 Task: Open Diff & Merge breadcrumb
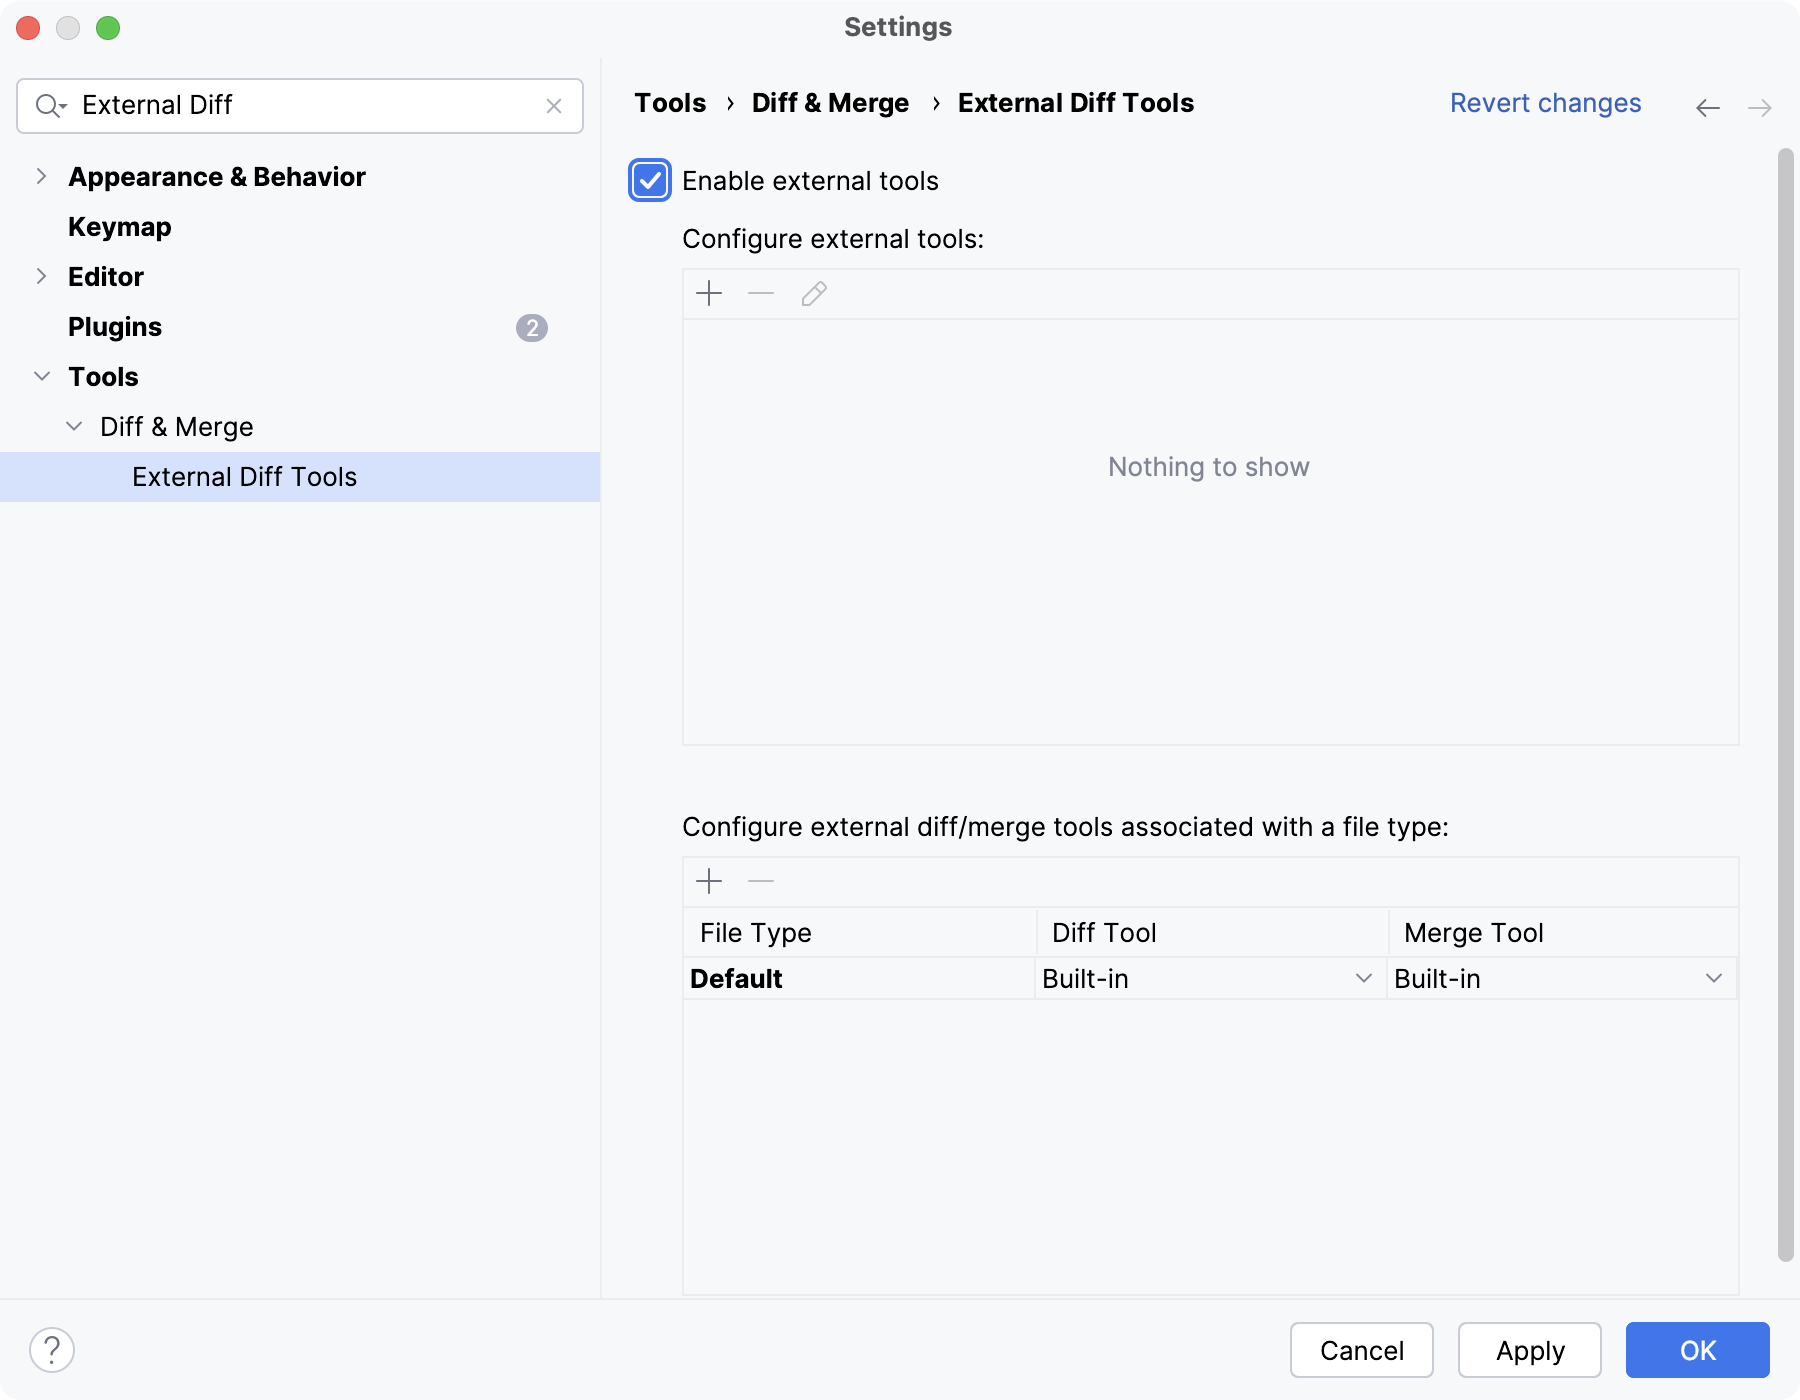[x=830, y=103]
